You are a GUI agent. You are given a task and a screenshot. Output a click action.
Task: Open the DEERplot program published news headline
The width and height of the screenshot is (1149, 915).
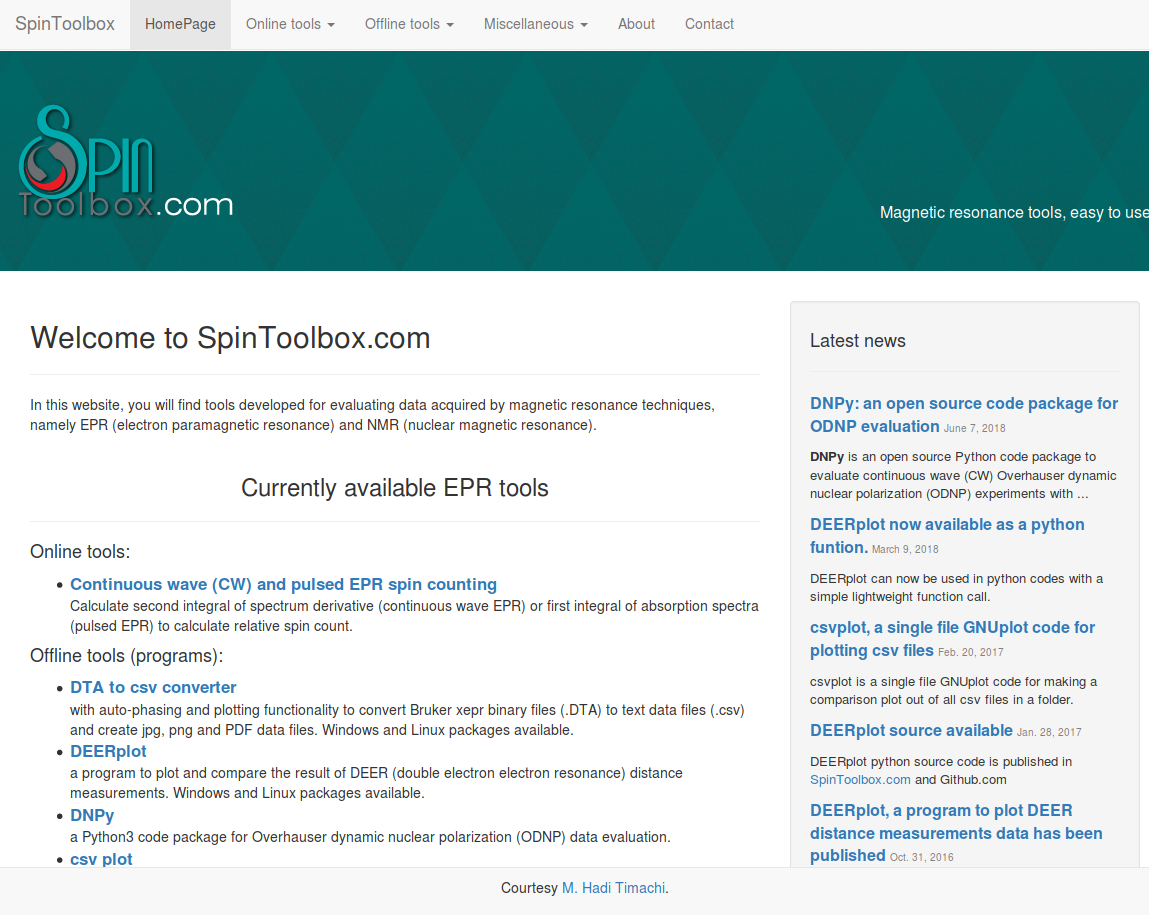[956, 833]
